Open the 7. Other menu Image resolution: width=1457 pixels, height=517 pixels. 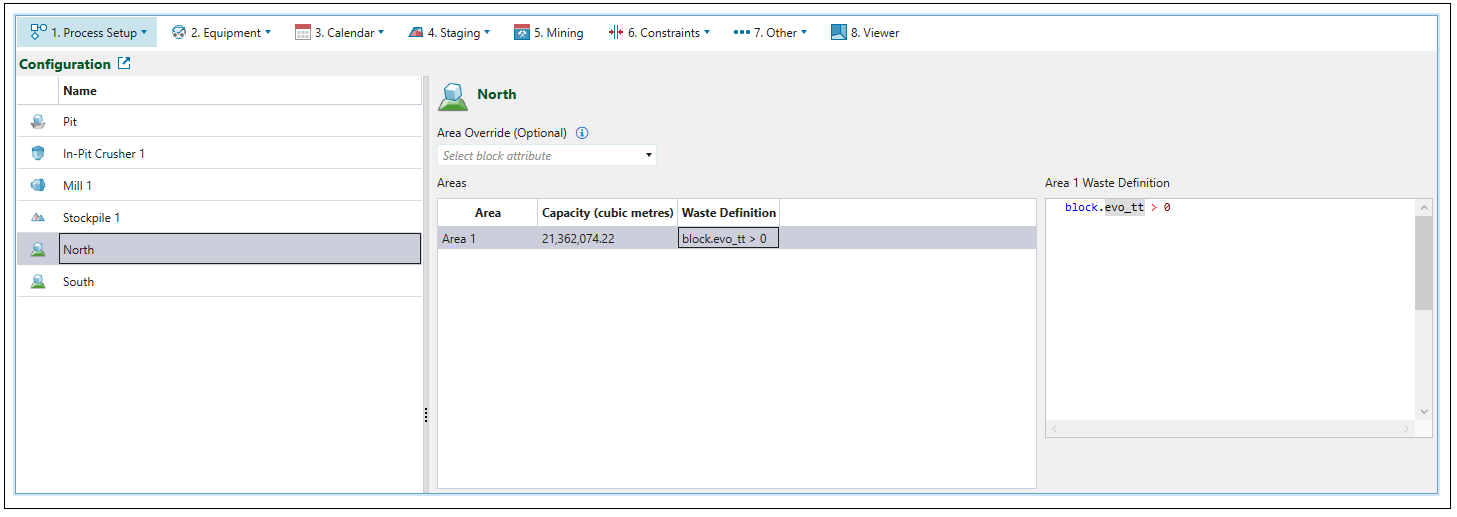point(770,33)
